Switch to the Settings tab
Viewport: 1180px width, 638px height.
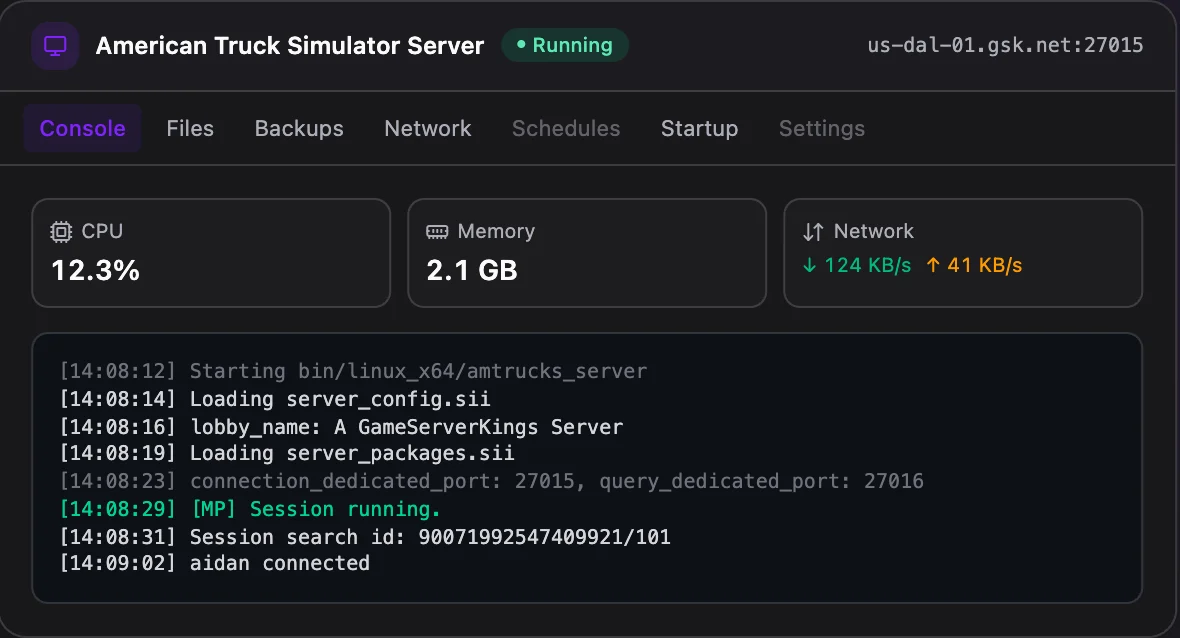tap(822, 129)
